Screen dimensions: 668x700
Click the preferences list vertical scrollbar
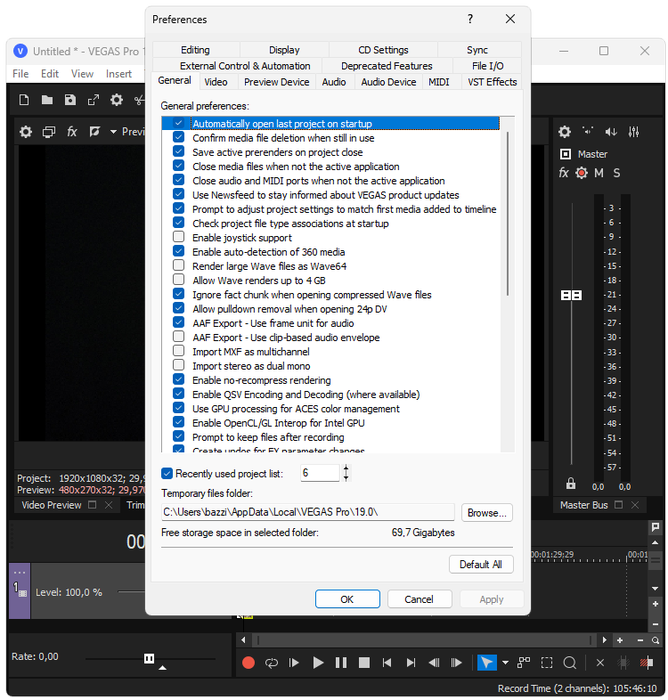pos(508,213)
